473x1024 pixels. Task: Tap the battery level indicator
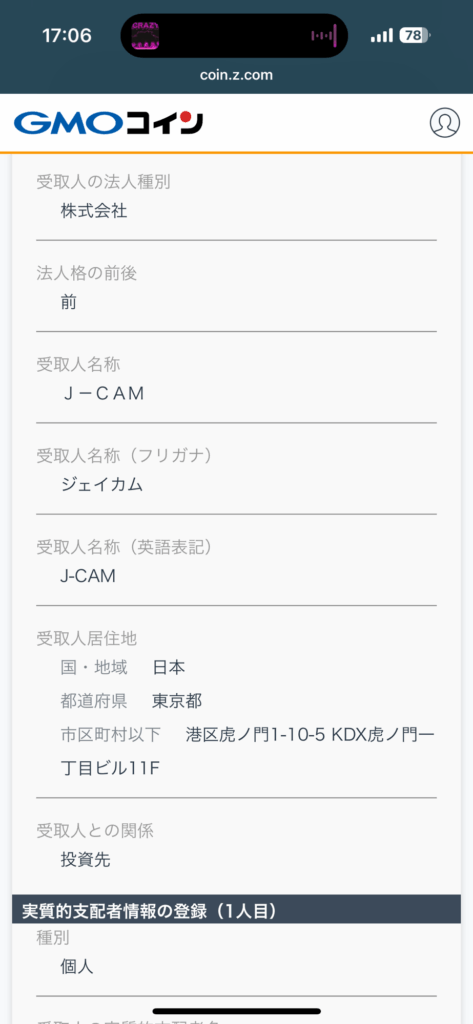415,35
